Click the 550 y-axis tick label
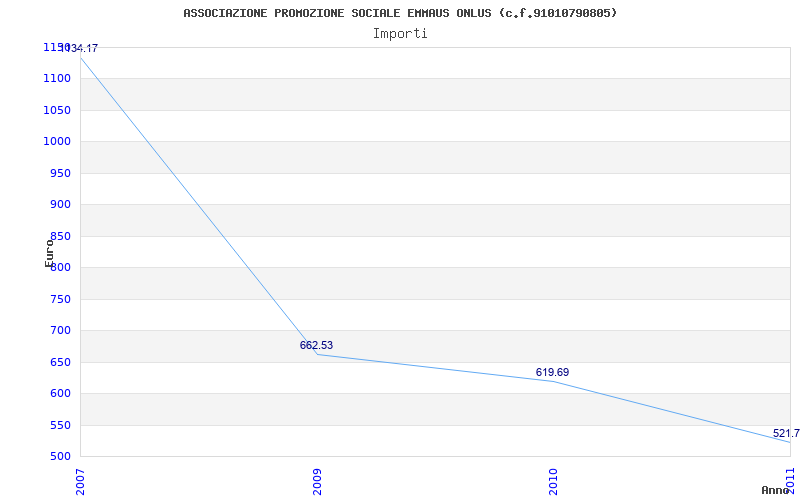800x500 pixels. (x=61, y=426)
